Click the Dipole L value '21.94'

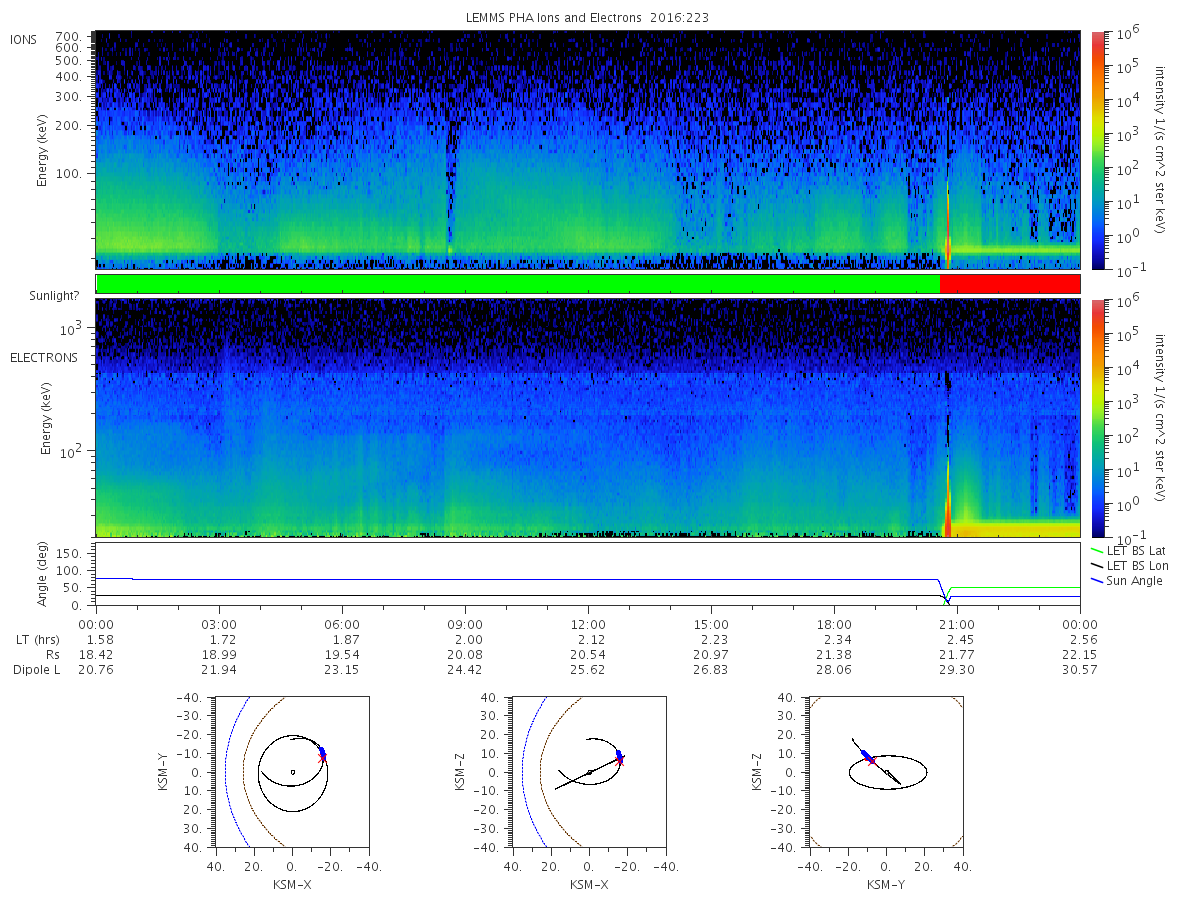[x=219, y=669]
